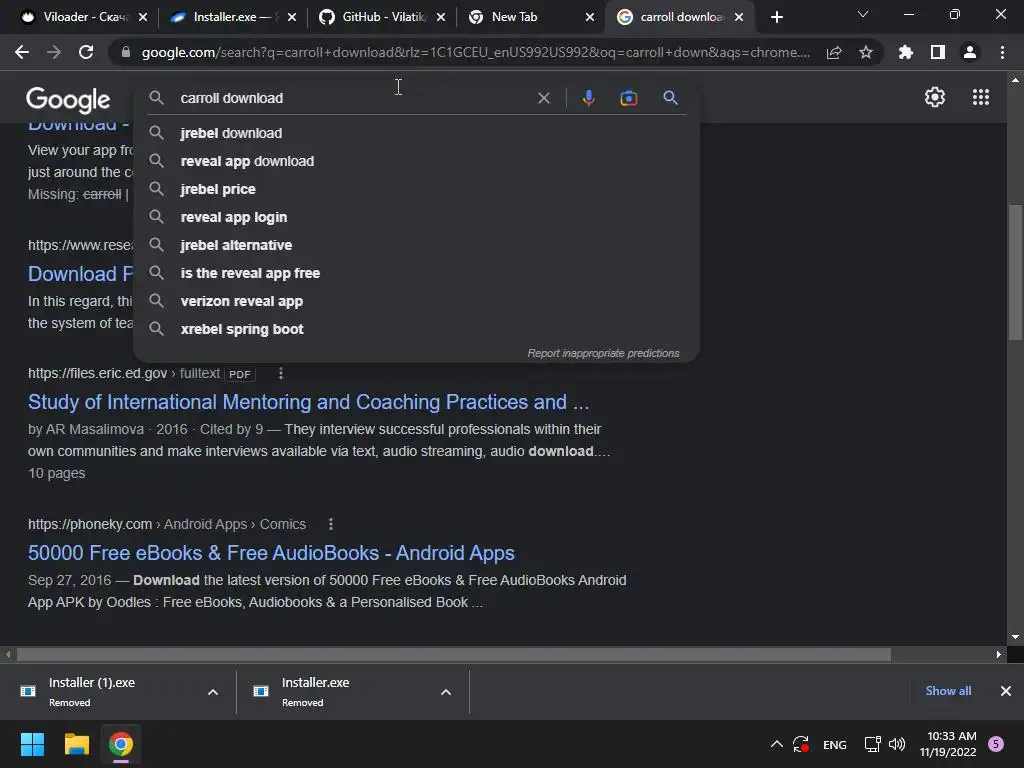Click the horizontal page scrollbar thumb
1024x768 pixels.
454,654
